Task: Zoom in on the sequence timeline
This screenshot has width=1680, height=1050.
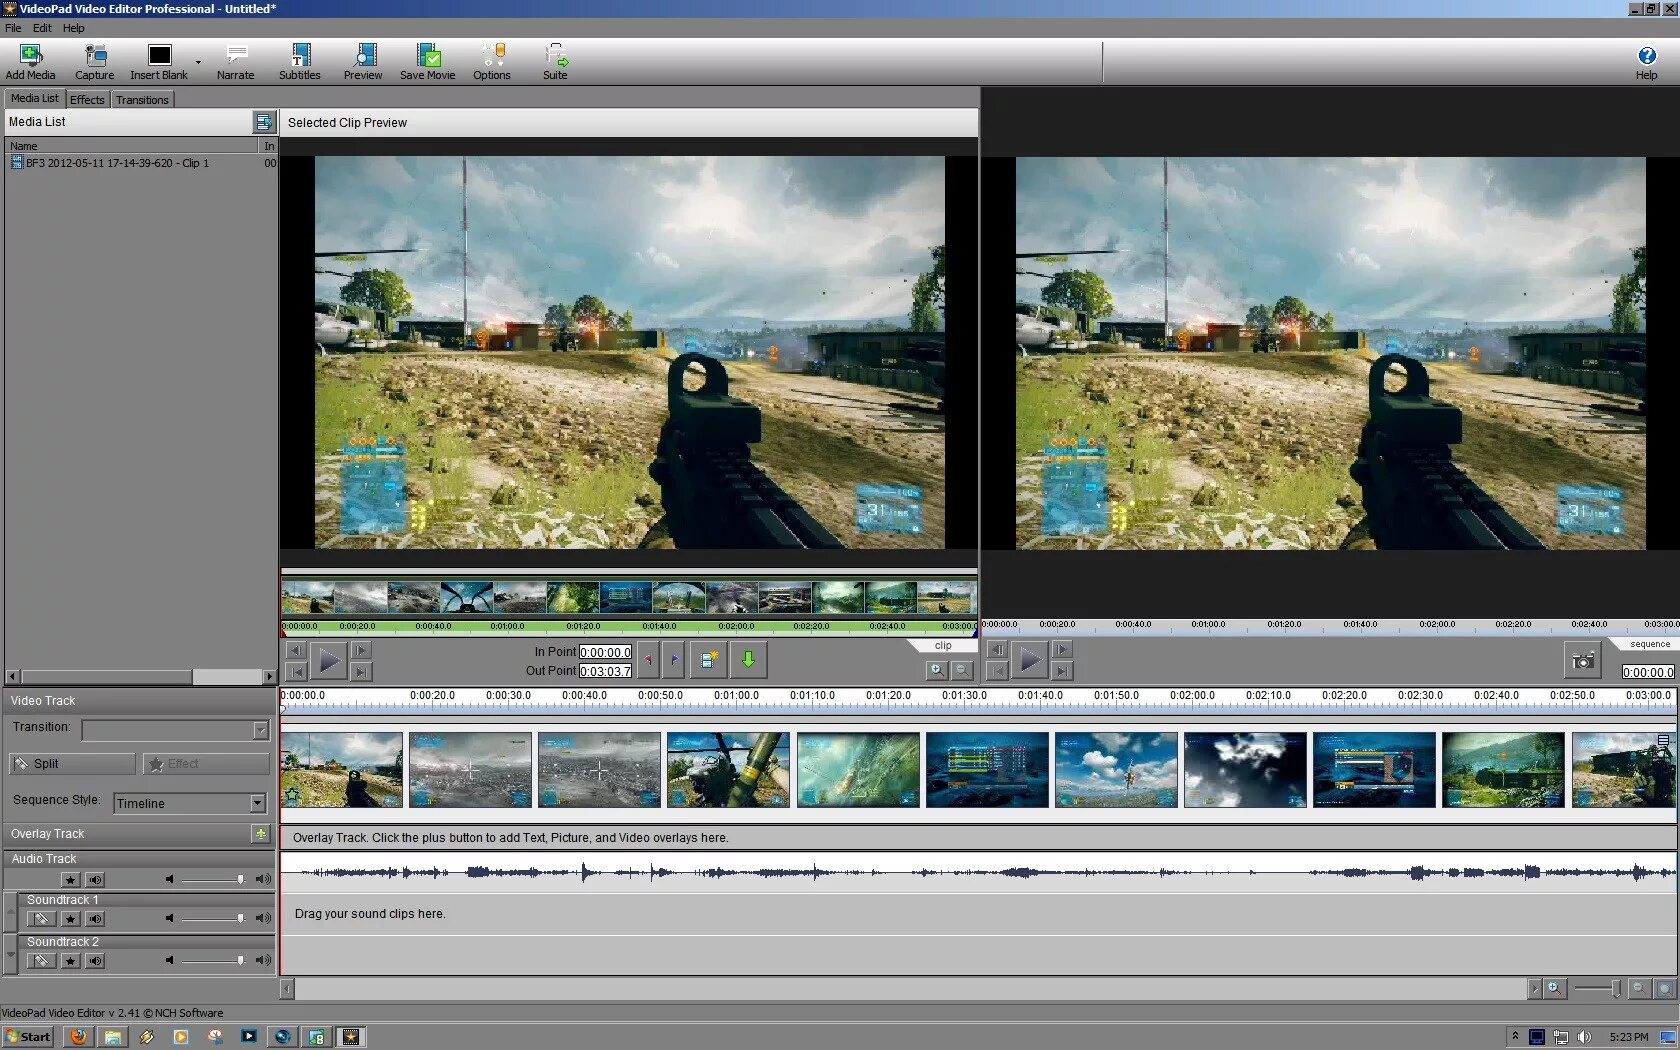Action: click(x=1554, y=988)
